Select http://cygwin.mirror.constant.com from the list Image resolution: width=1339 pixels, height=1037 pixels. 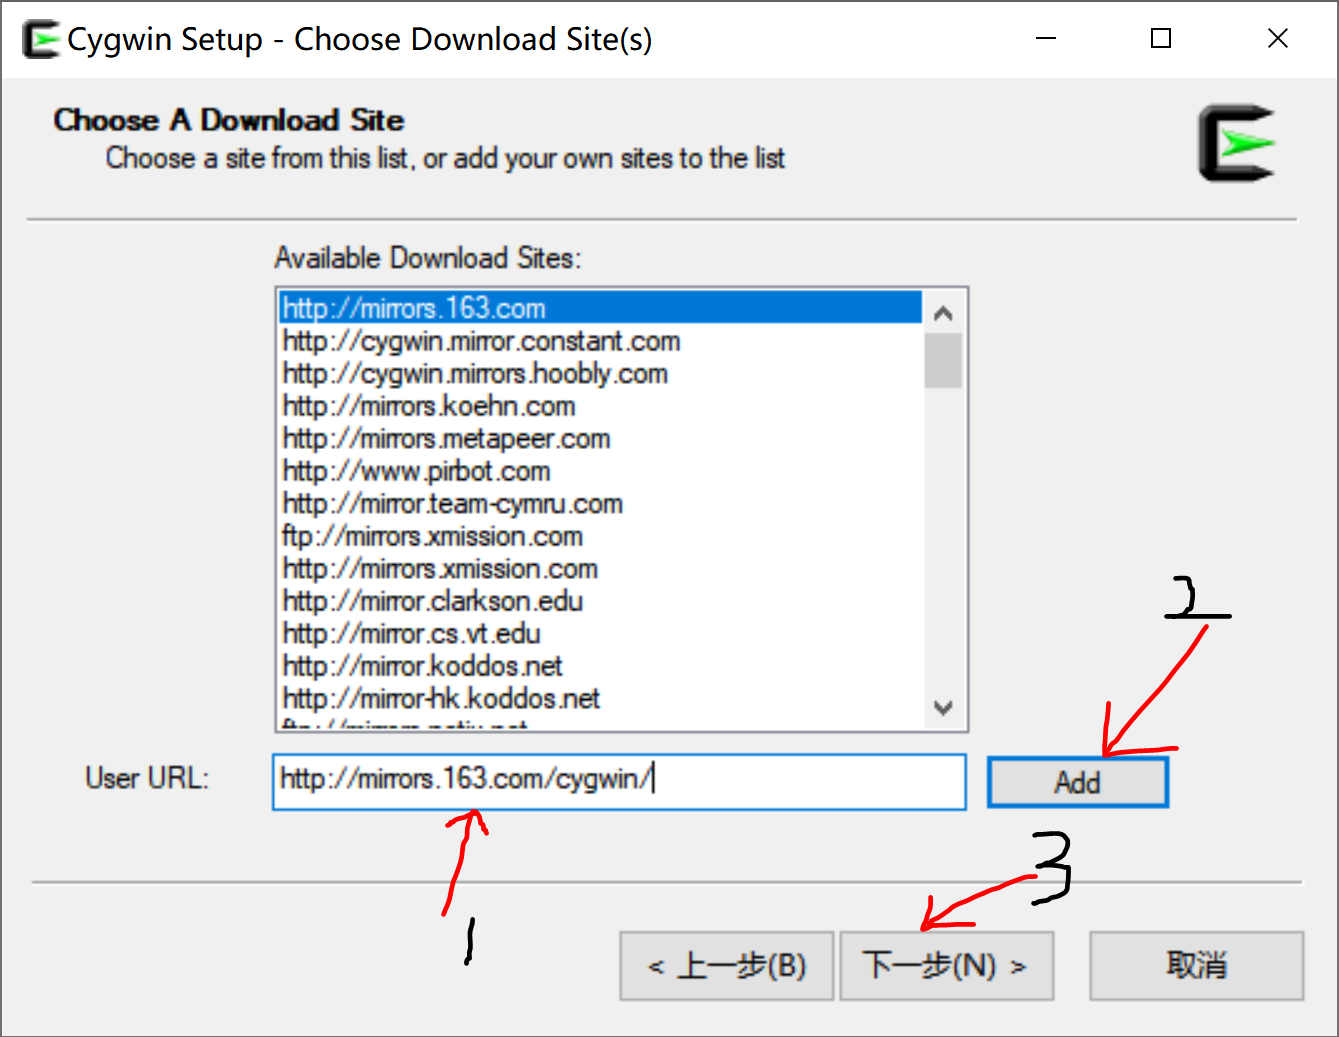tap(600, 340)
